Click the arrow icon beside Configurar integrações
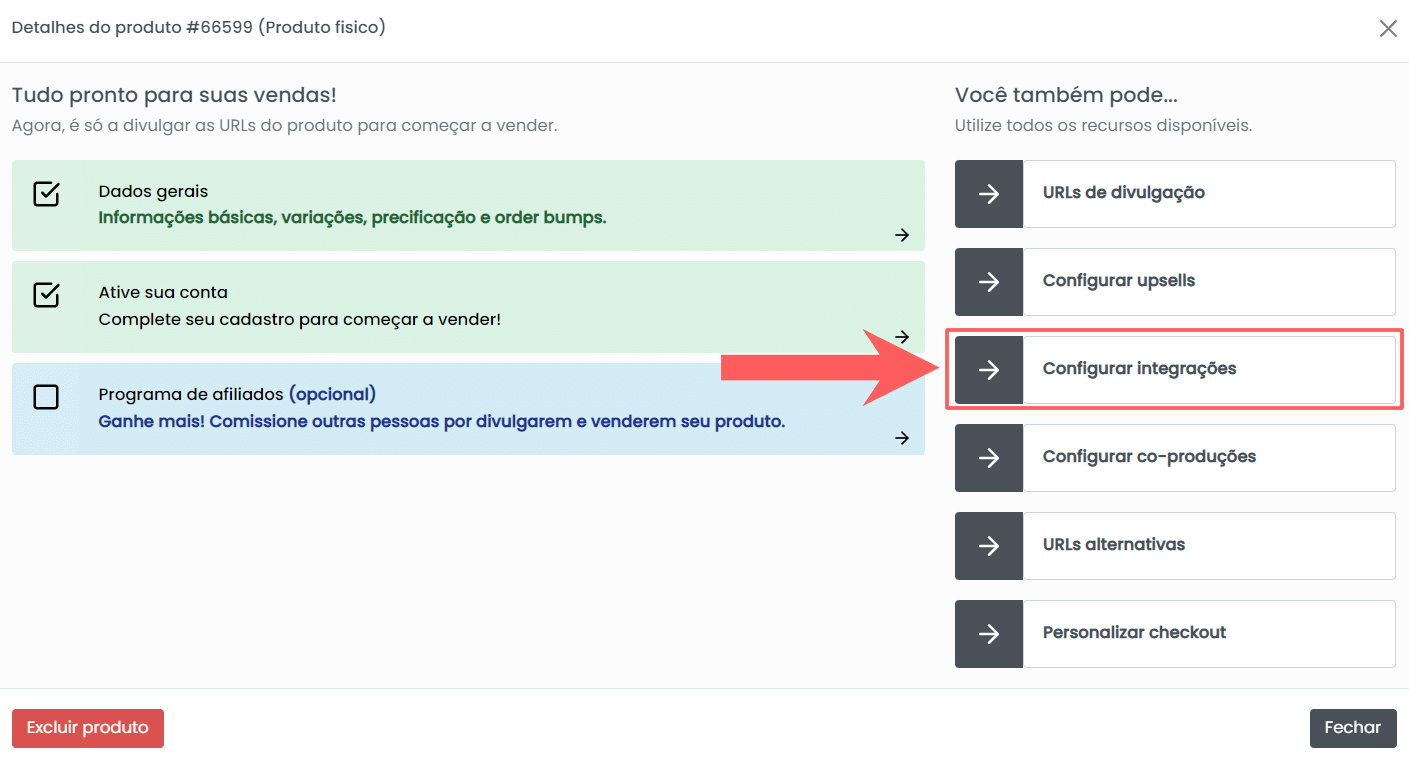Image resolution: width=1409 pixels, height=763 pixels. 989,370
